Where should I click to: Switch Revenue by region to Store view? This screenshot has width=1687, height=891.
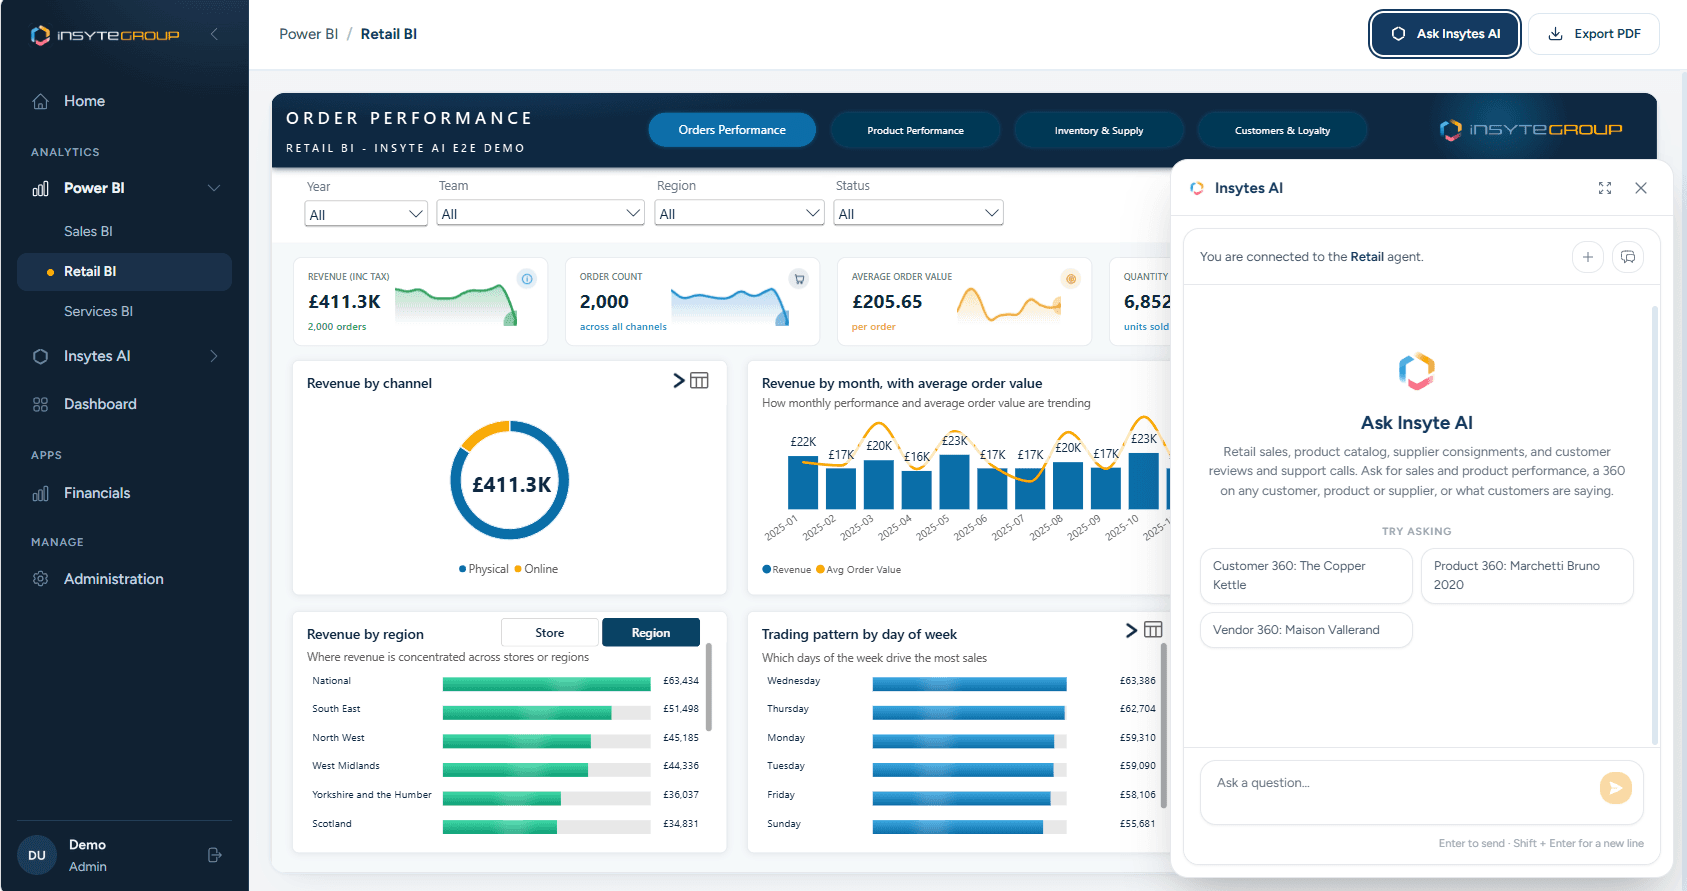tap(550, 633)
